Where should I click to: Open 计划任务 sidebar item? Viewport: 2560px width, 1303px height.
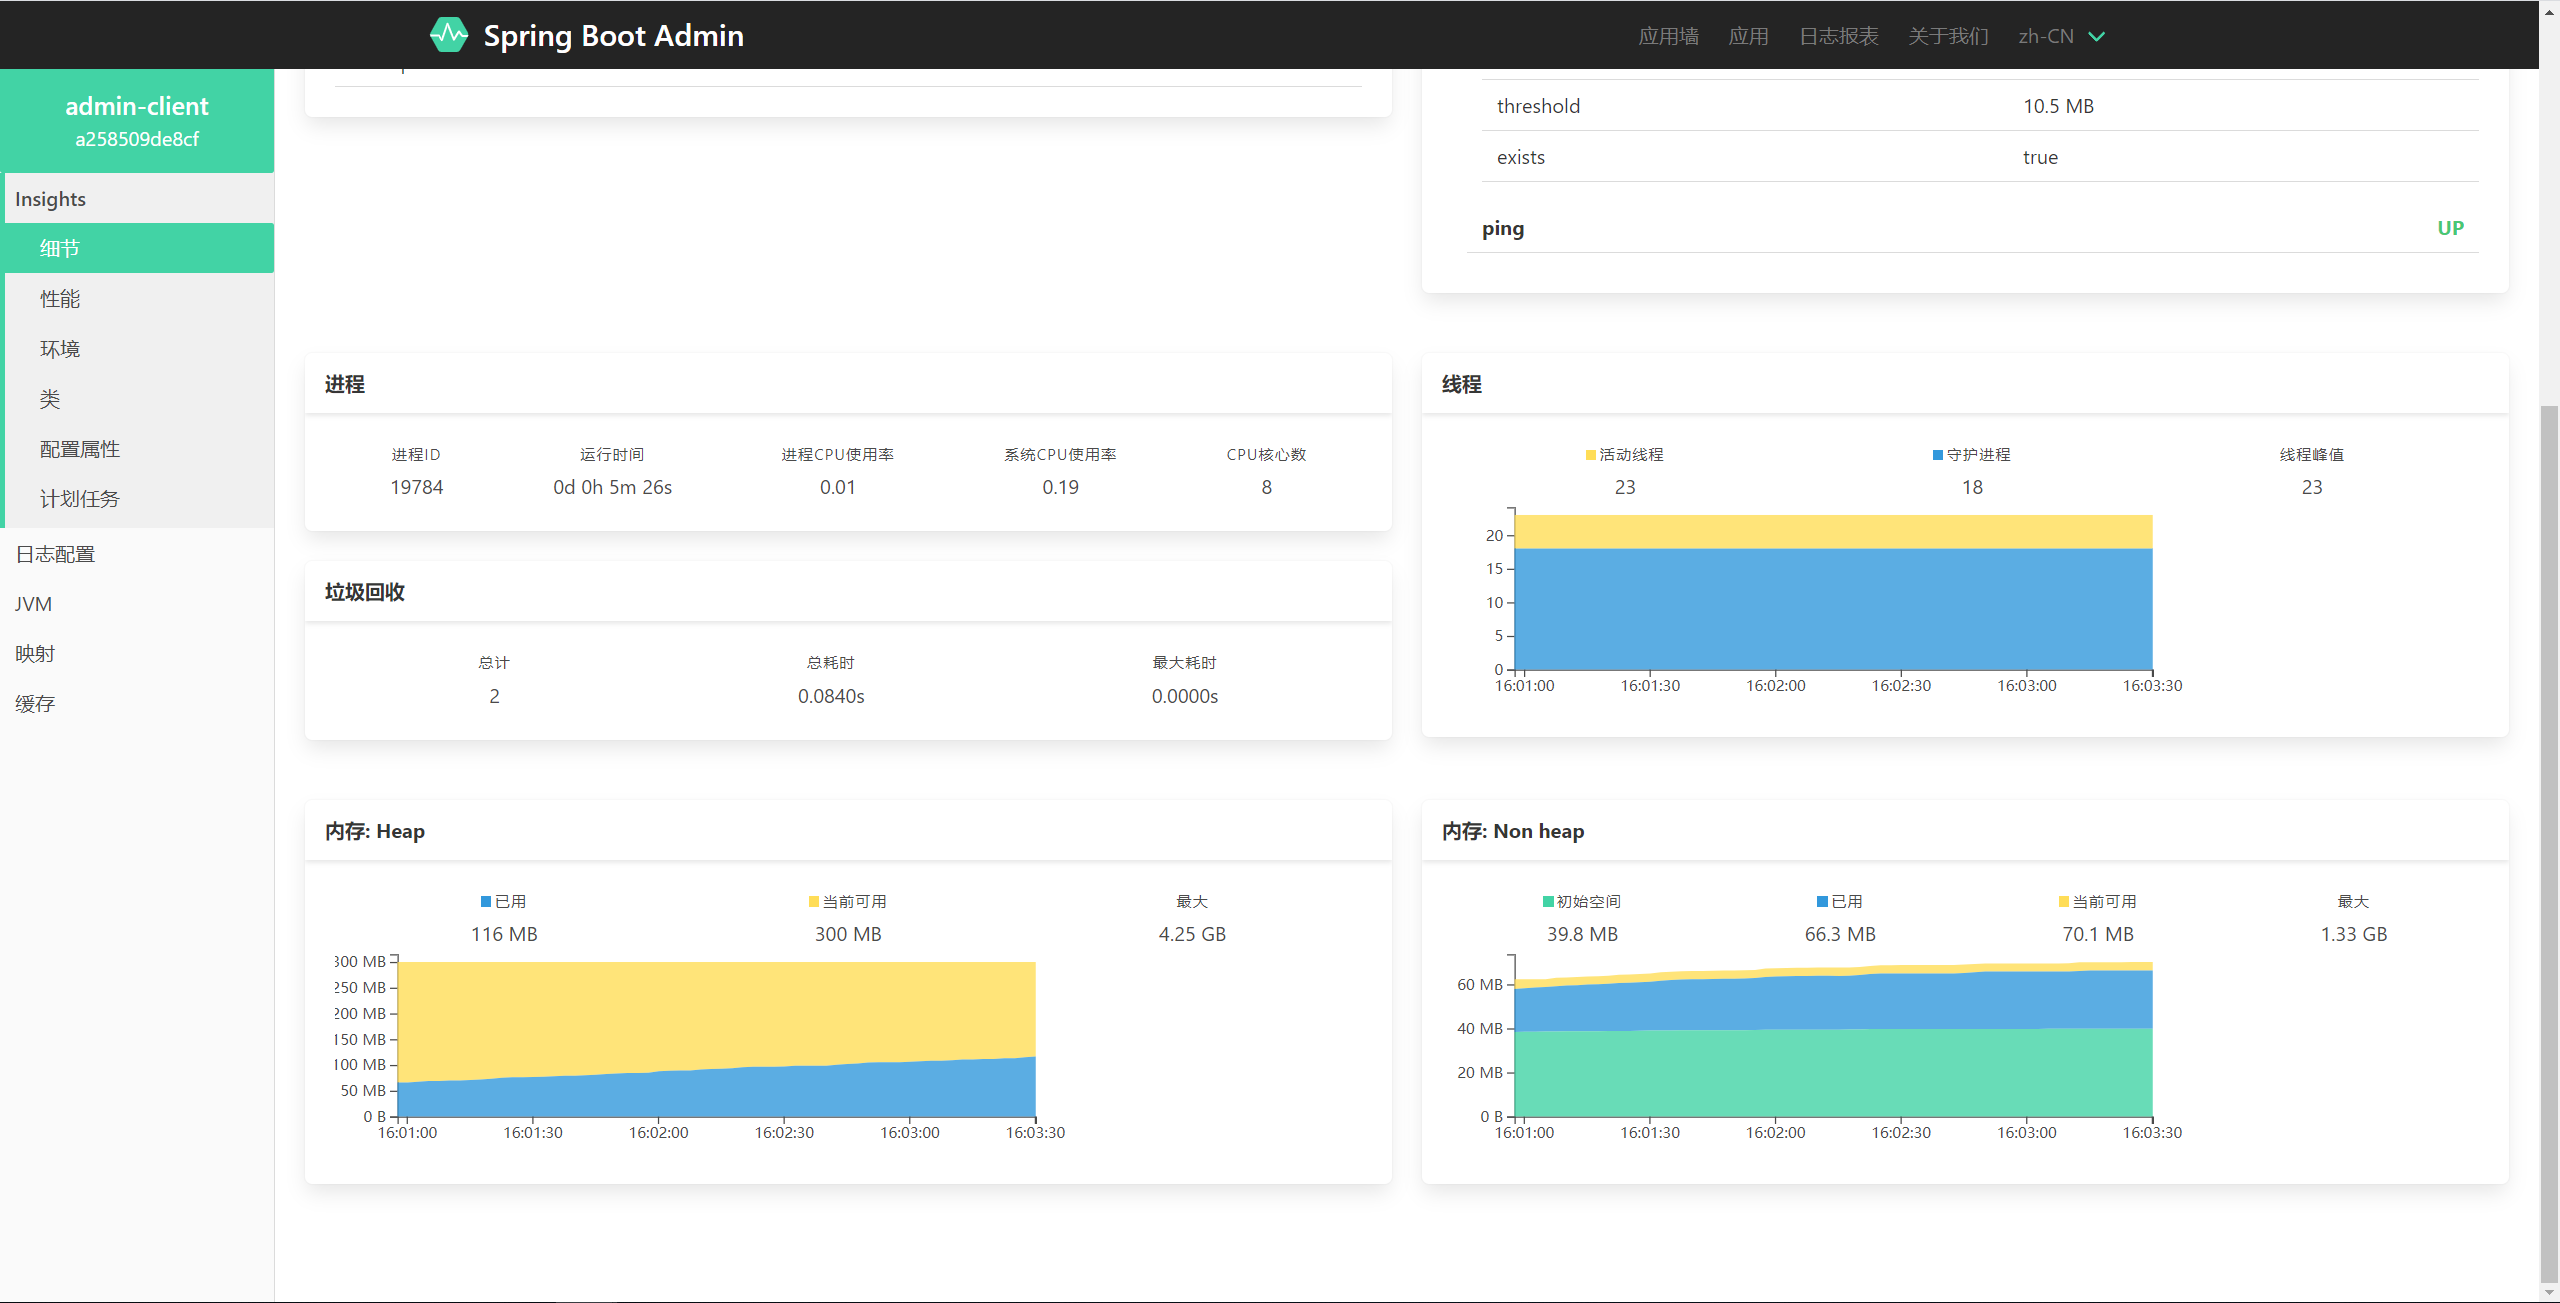pos(80,499)
